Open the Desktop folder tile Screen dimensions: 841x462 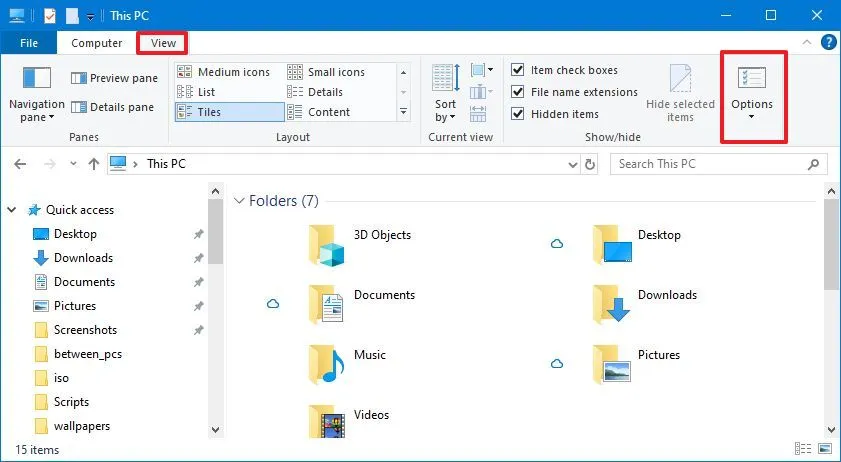tap(637, 246)
